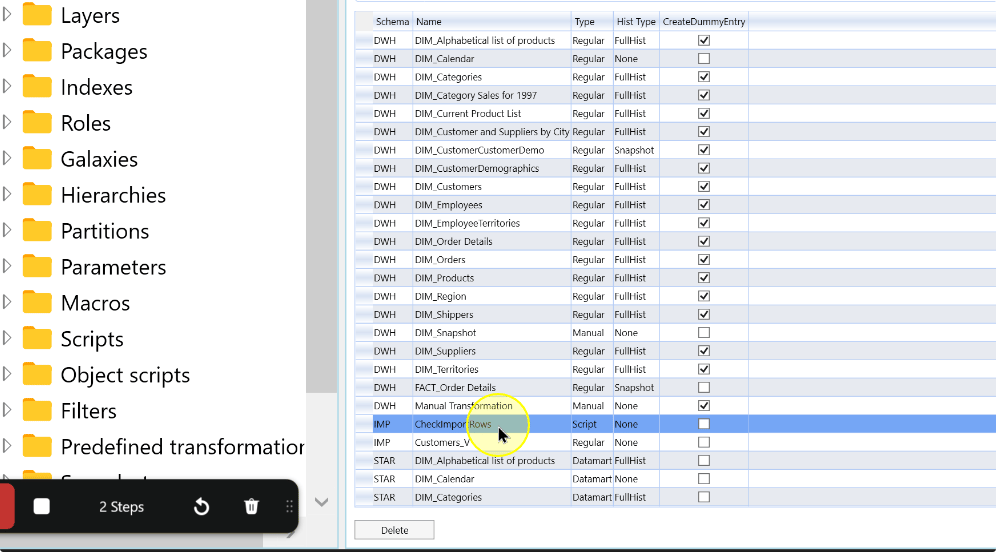The height and width of the screenshot is (552, 996).
Task: Click the Packages folder icon
Action: 37,50
